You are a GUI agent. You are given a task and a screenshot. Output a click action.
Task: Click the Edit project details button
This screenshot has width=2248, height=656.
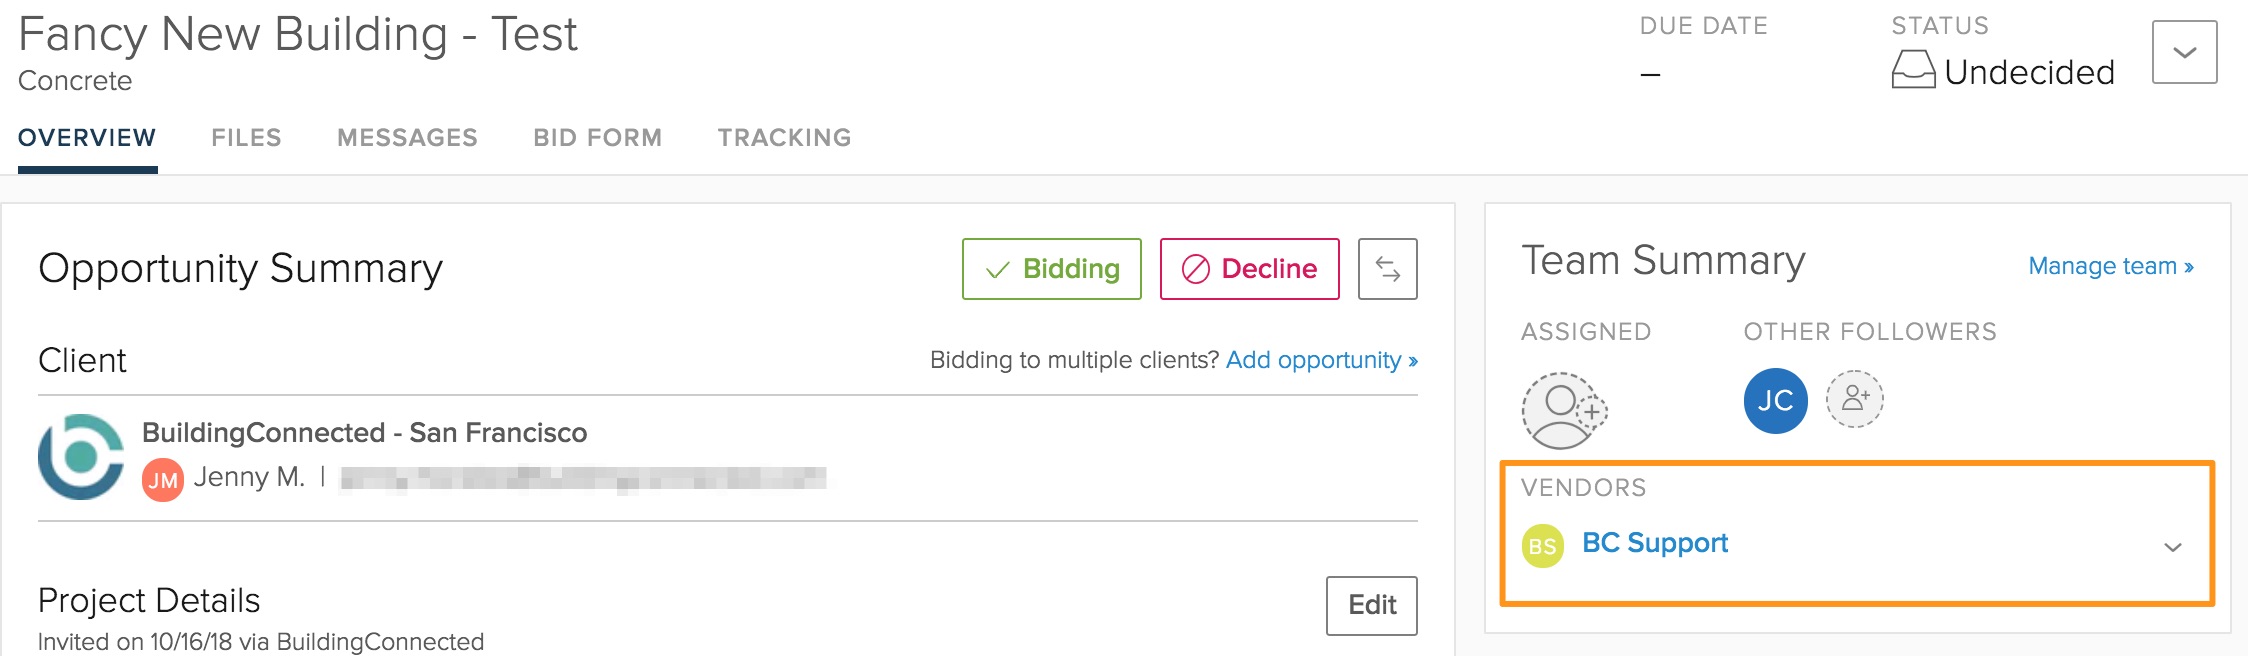pyautogui.click(x=1371, y=605)
